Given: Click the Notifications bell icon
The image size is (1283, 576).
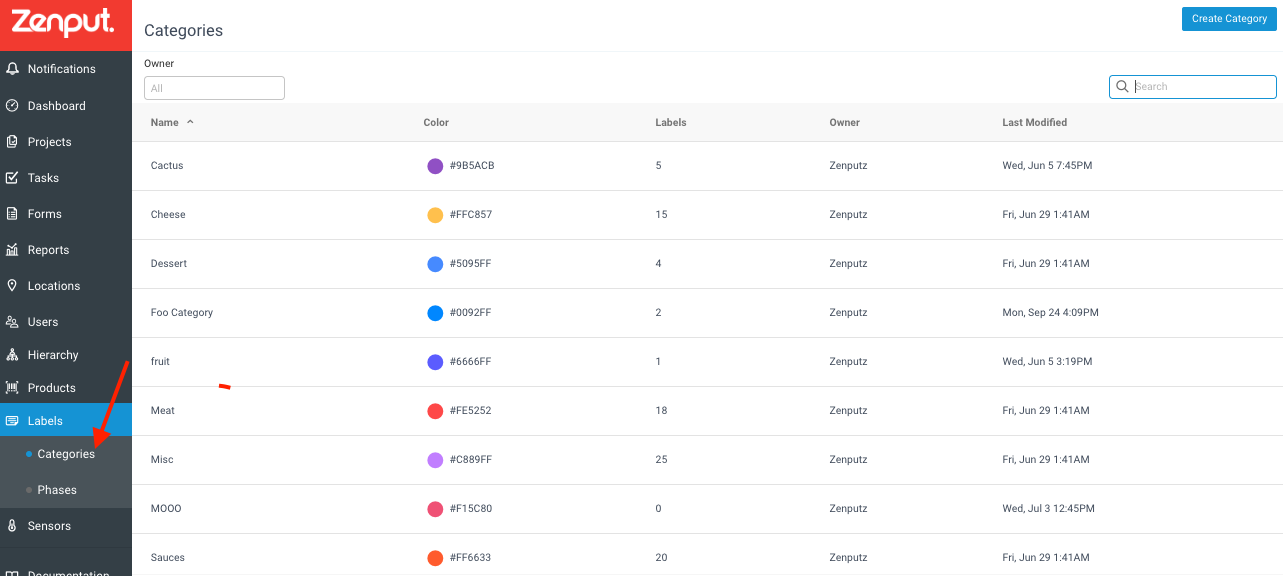Looking at the screenshot, I should point(12,69).
